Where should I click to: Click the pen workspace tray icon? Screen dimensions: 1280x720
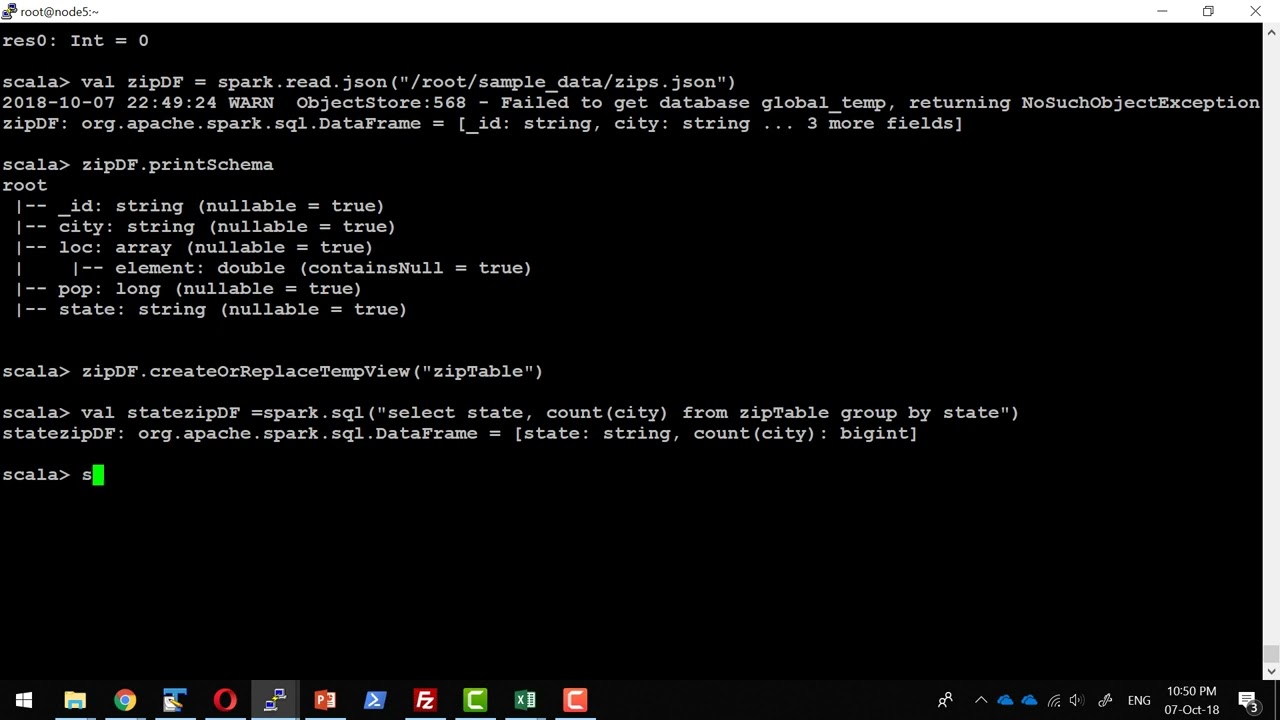click(x=1105, y=700)
